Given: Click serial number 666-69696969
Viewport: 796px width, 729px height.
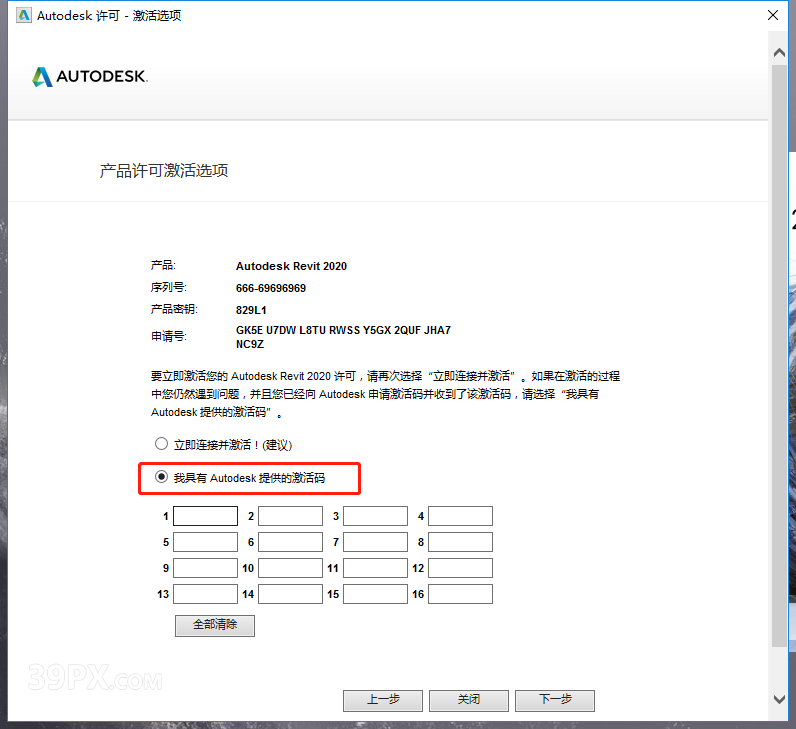Looking at the screenshot, I should 271,288.
